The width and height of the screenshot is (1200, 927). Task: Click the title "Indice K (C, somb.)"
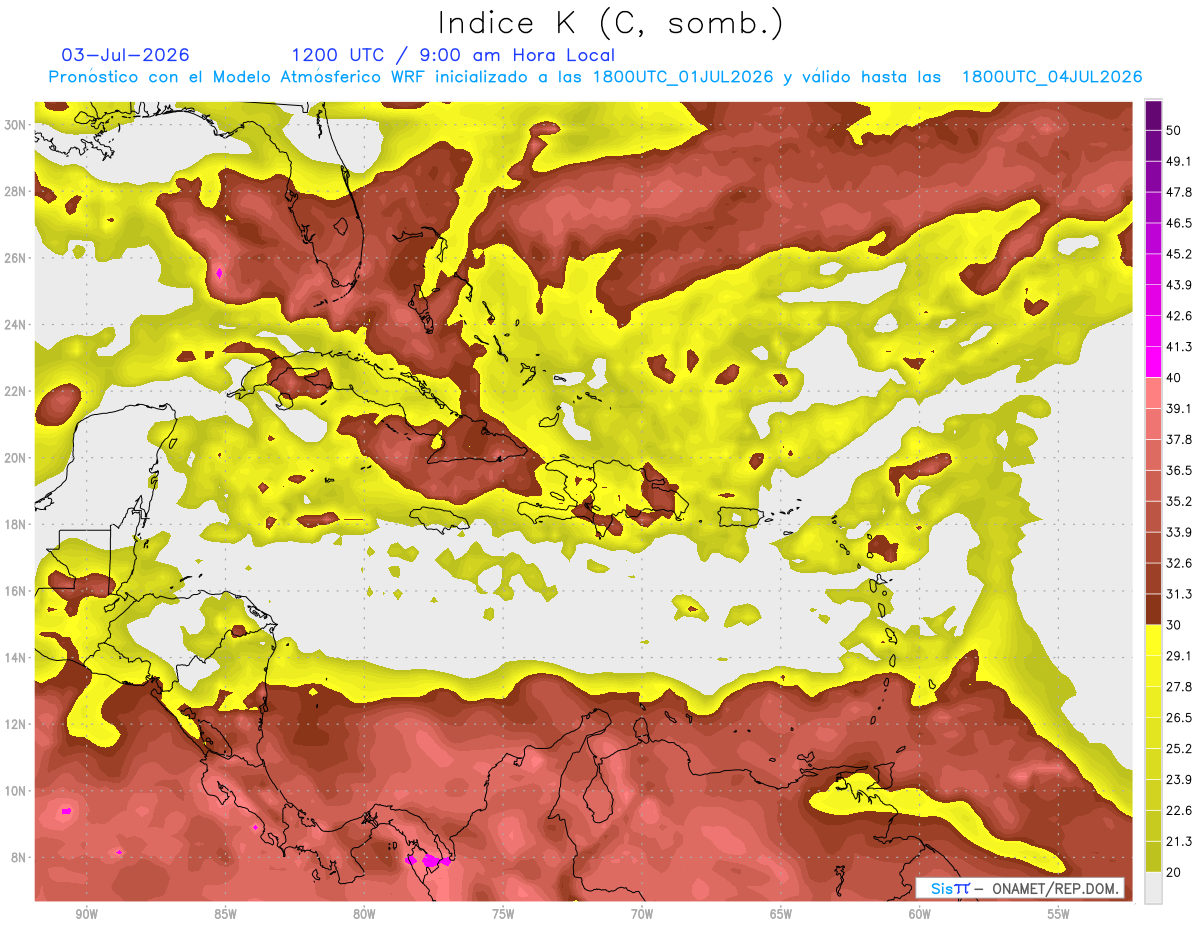[610, 24]
